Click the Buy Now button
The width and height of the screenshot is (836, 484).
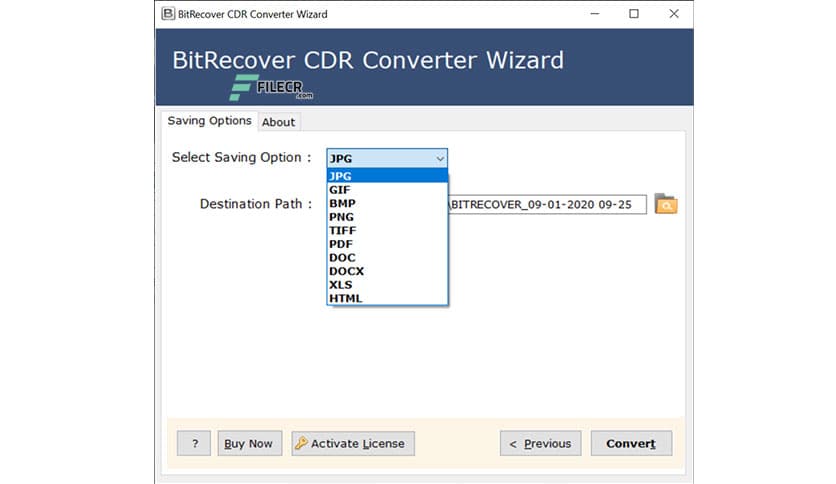point(249,443)
